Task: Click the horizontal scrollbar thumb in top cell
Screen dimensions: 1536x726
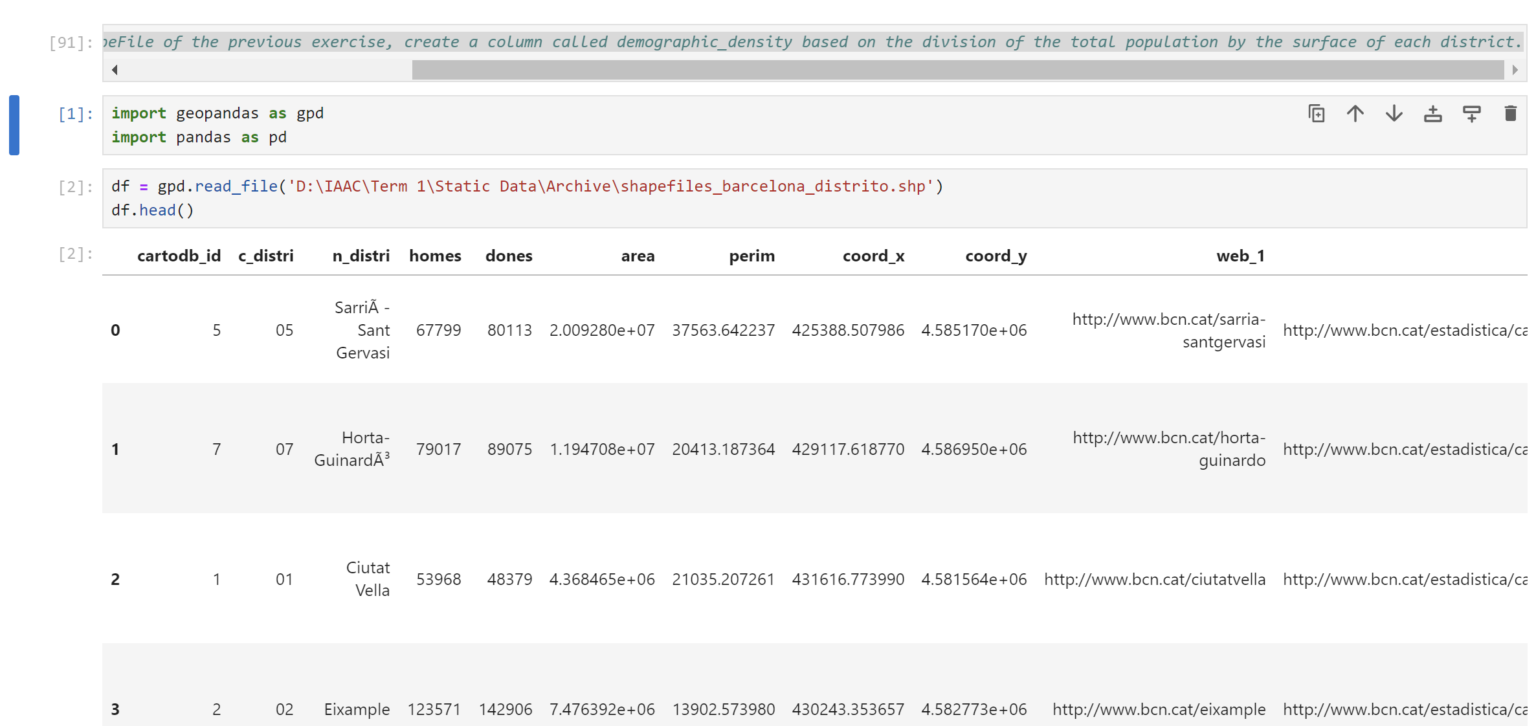Action: point(957,70)
